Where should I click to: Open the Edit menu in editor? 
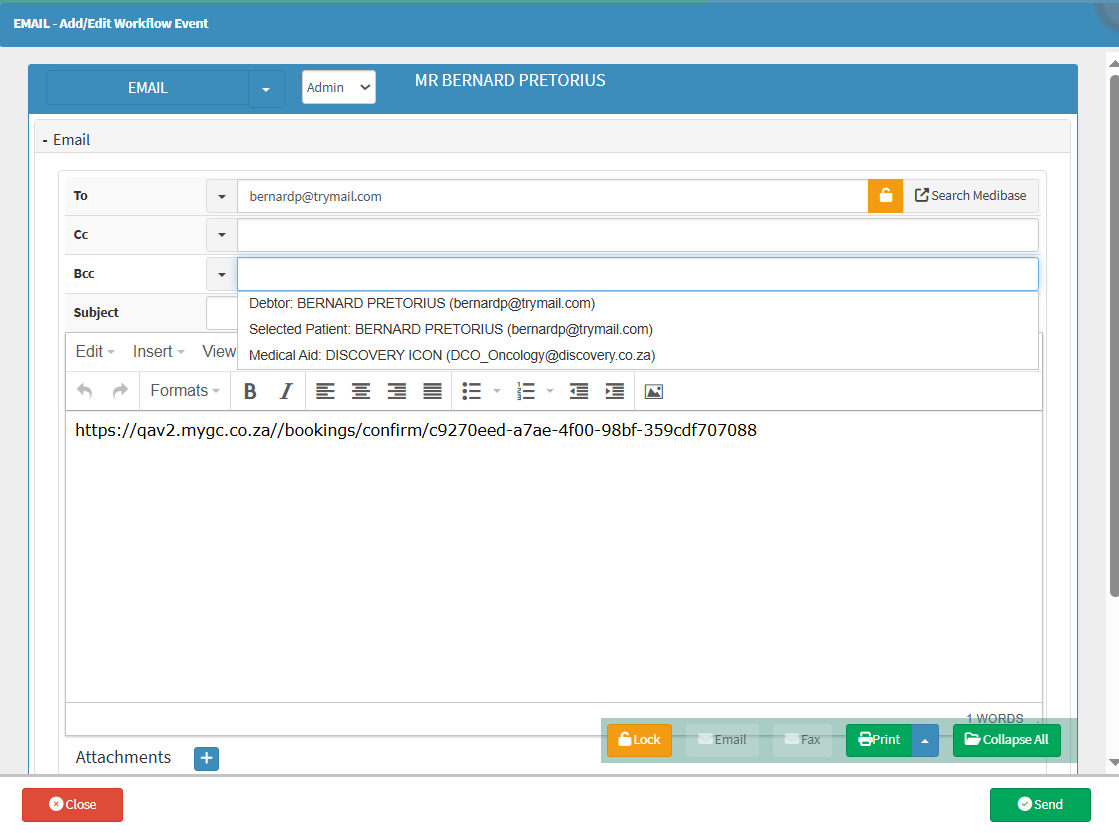click(x=95, y=352)
